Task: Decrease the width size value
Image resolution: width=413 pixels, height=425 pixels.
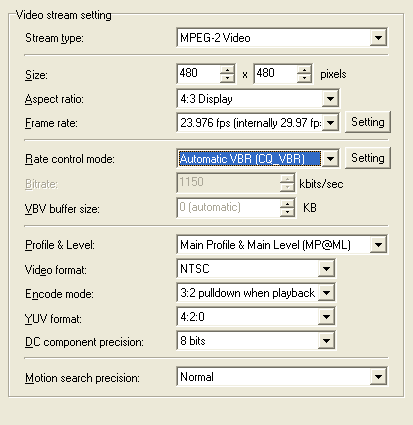Action: click(x=227, y=78)
